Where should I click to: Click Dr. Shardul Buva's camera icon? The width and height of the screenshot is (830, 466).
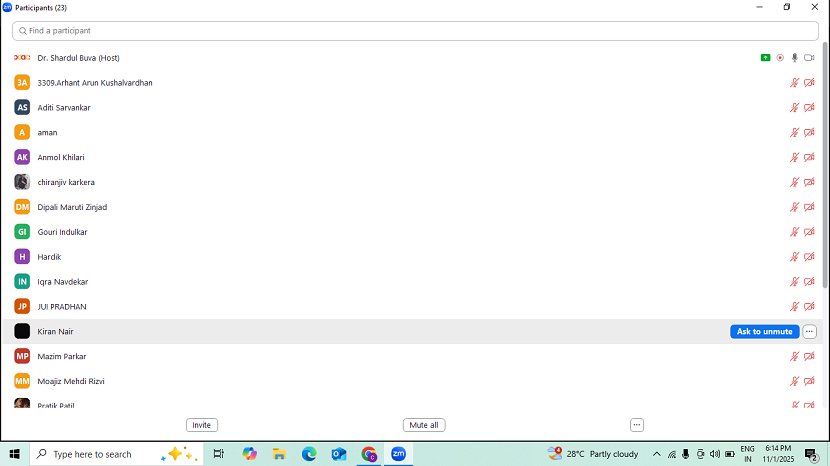click(x=809, y=58)
